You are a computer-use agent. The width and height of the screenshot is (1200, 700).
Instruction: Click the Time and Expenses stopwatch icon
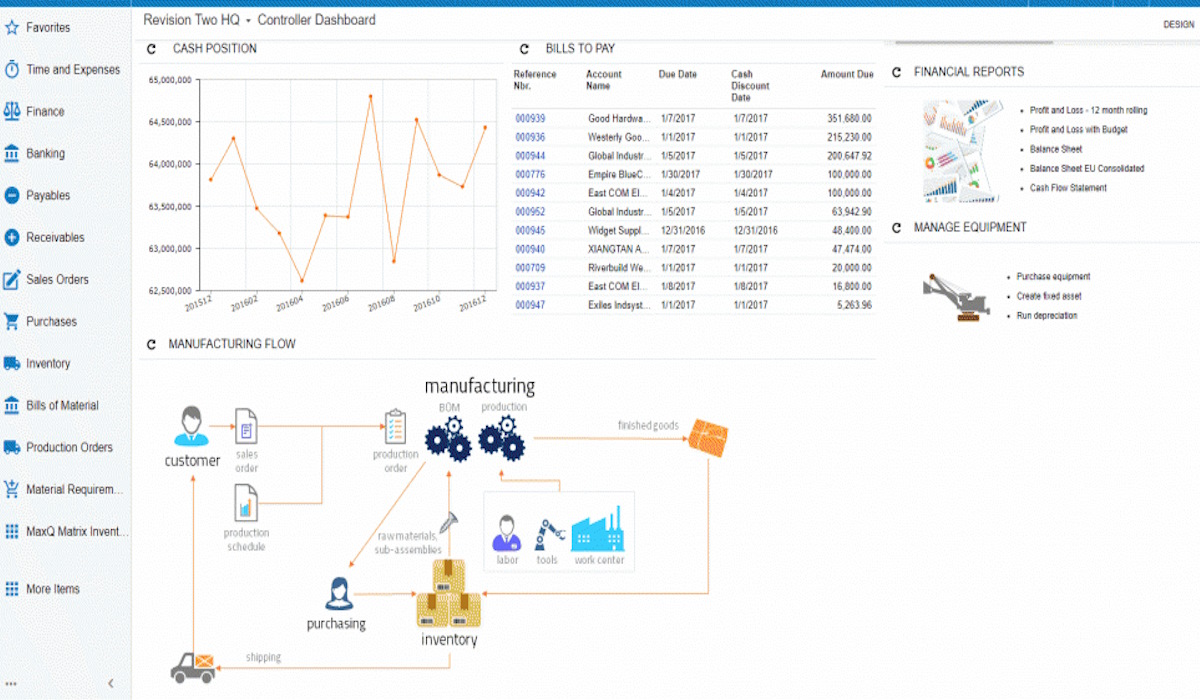pos(12,70)
